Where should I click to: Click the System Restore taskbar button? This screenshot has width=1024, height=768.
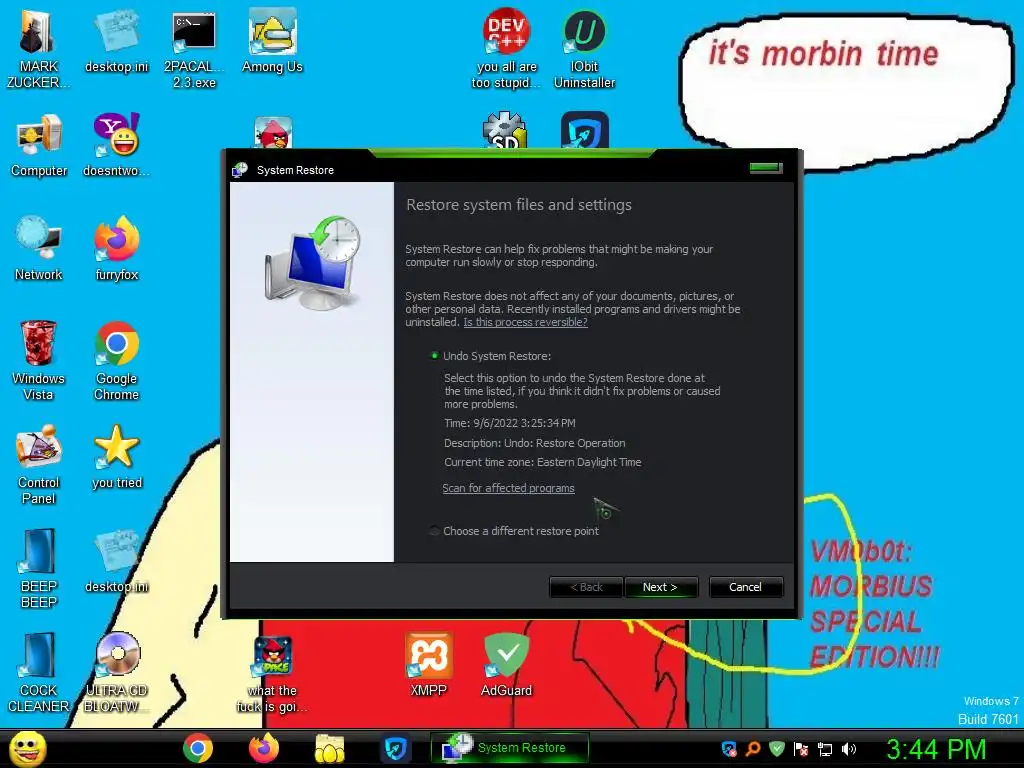tap(510, 748)
